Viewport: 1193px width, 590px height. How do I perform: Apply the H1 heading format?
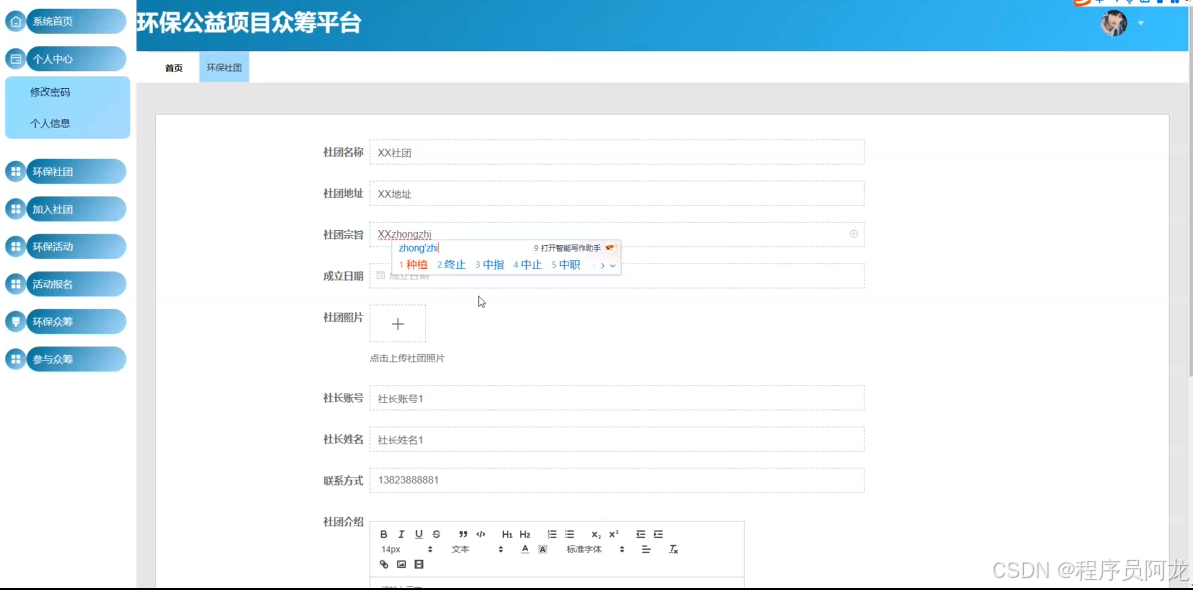click(507, 534)
